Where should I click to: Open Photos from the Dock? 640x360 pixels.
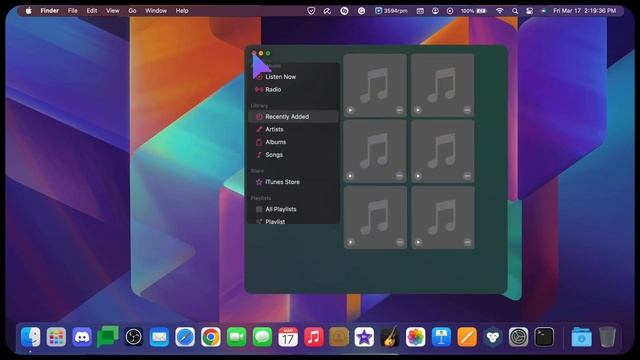tap(416, 337)
